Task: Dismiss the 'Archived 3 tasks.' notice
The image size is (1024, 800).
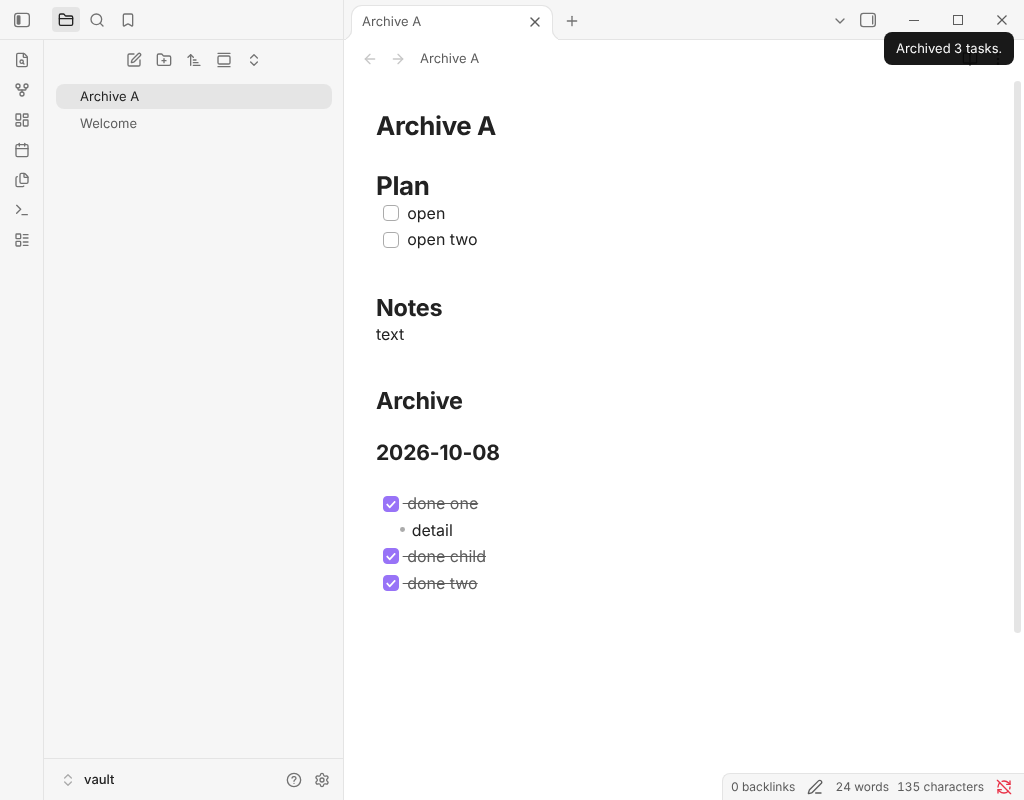Action: [x=948, y=49]
